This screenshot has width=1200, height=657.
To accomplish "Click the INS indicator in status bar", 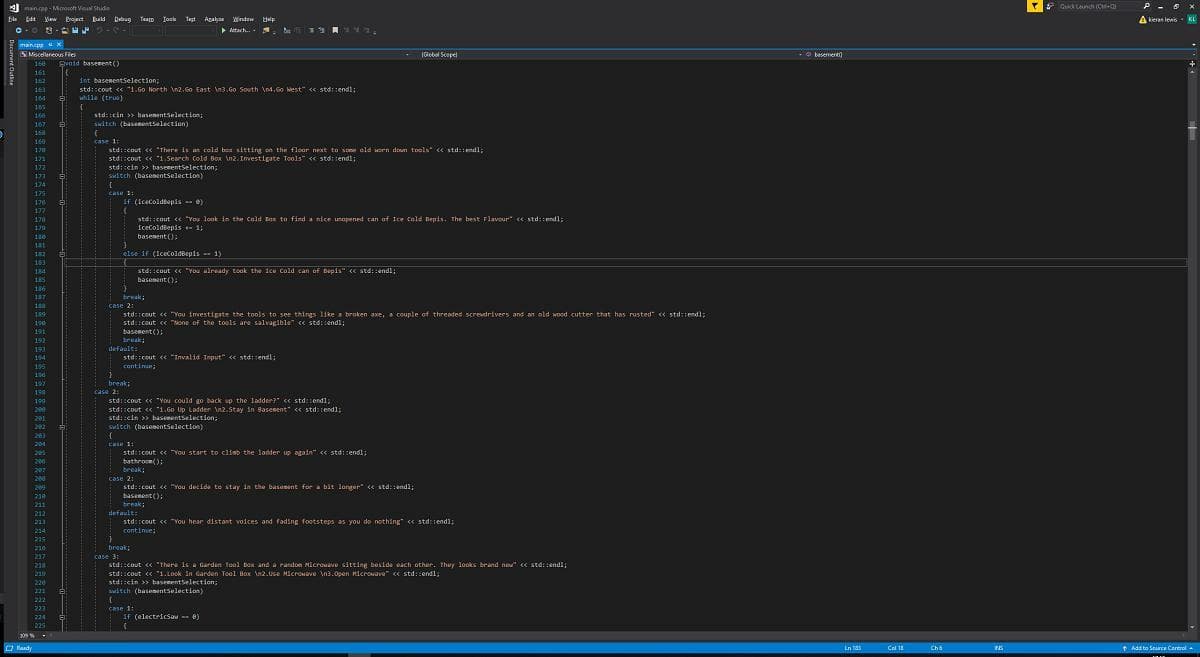I will (x=998, y=649).
